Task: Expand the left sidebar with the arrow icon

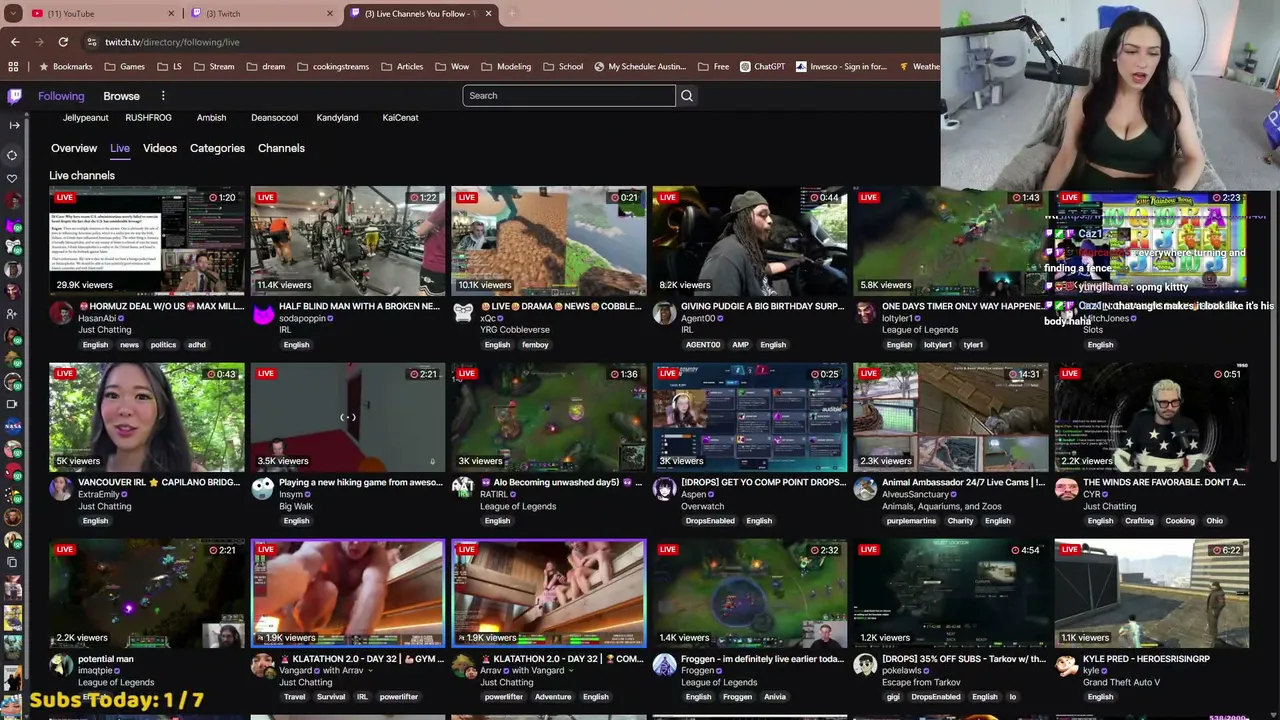Action: click(x=14, y=125)
